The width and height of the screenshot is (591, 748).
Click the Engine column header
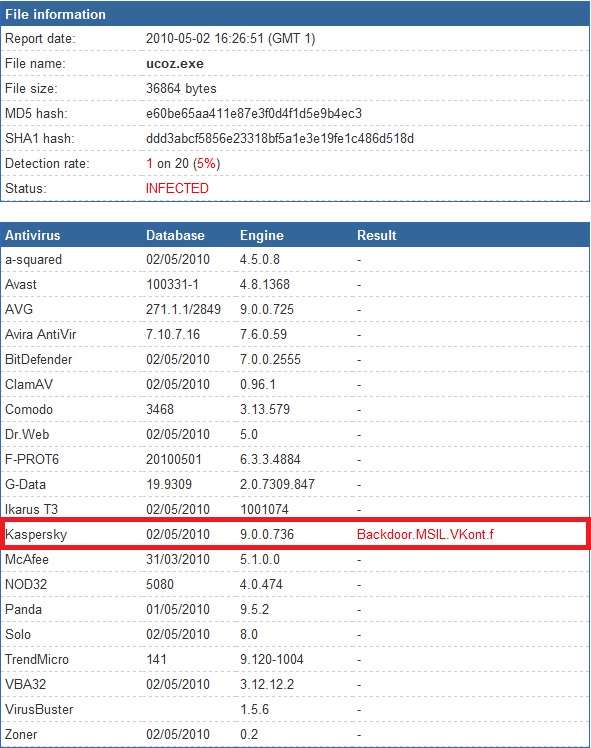point(261,235)
